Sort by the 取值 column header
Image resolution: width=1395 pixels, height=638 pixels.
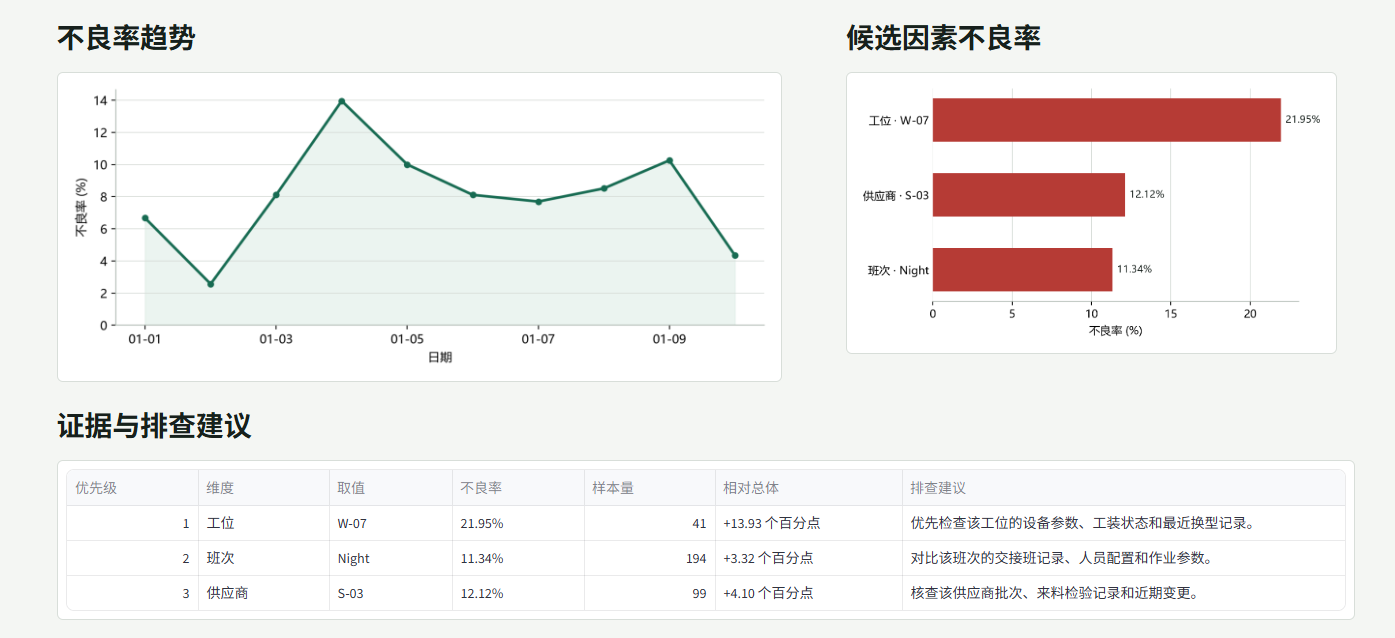pos(391,488)
